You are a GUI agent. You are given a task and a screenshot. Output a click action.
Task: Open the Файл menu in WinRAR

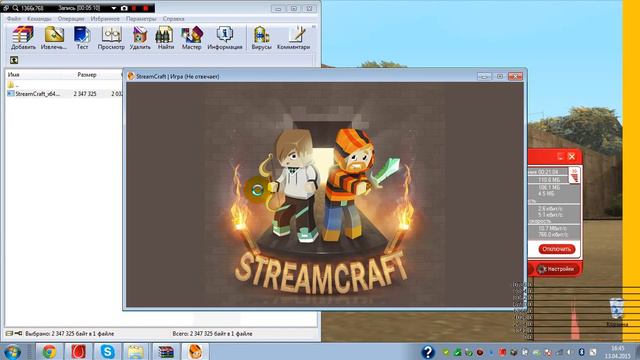pos(13,19)
